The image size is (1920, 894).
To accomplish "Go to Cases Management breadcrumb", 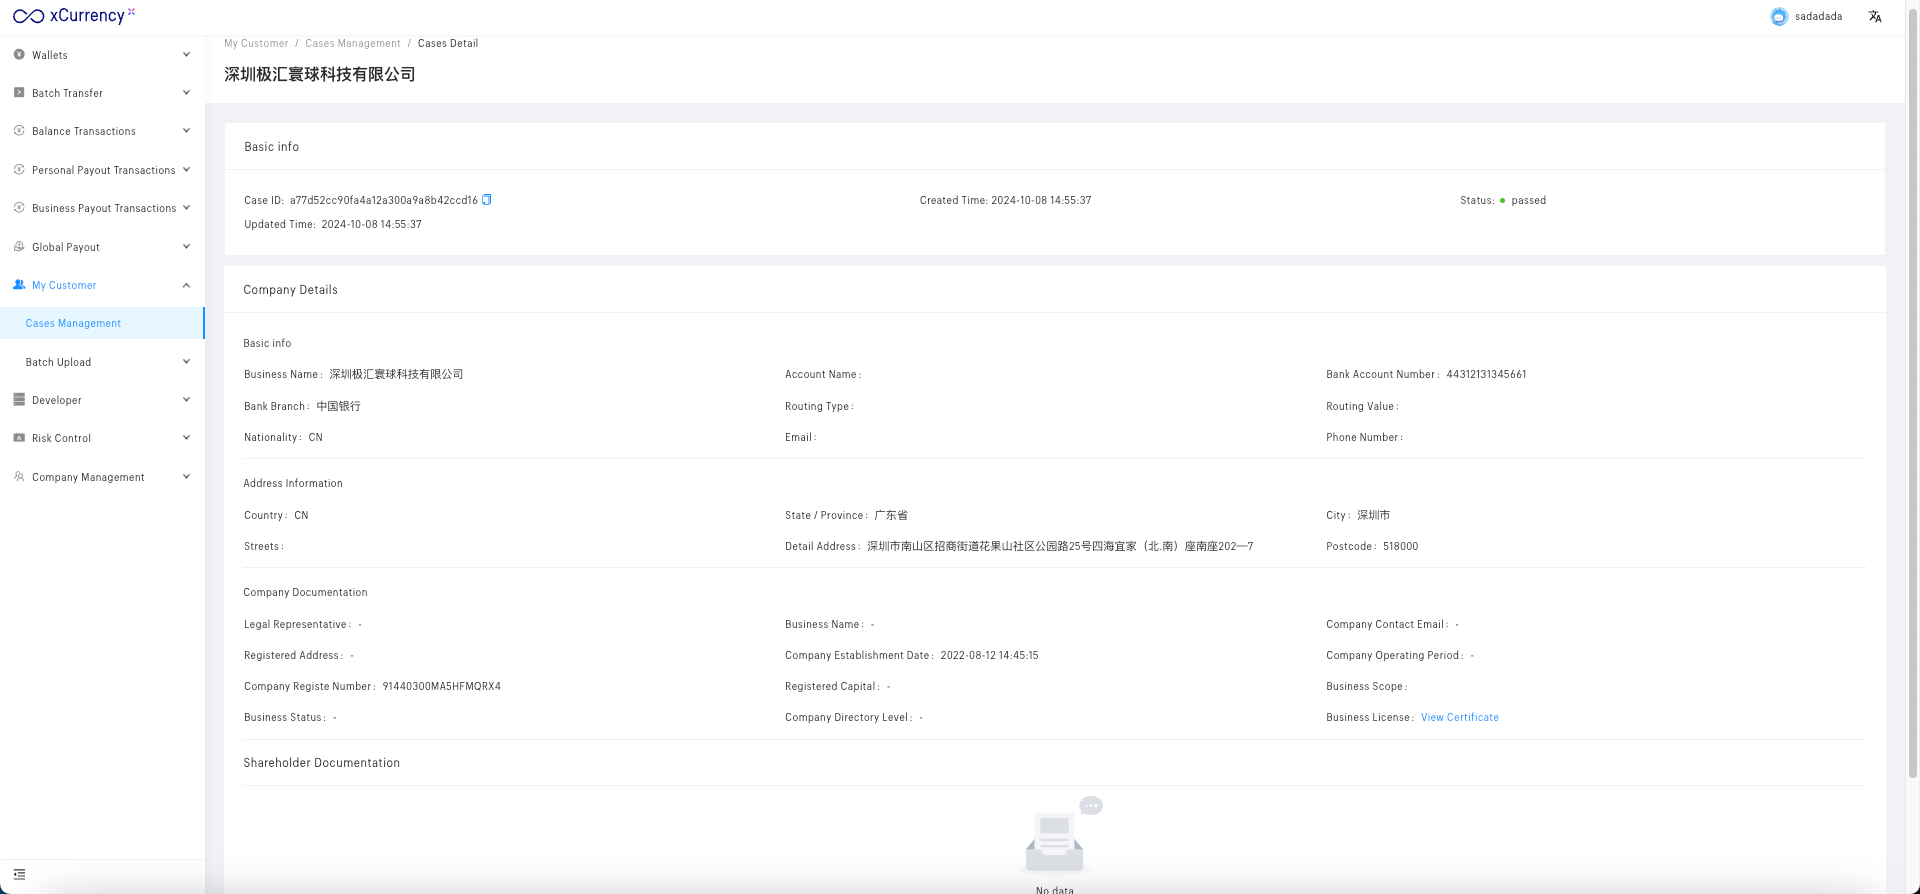I will point(353,44).
